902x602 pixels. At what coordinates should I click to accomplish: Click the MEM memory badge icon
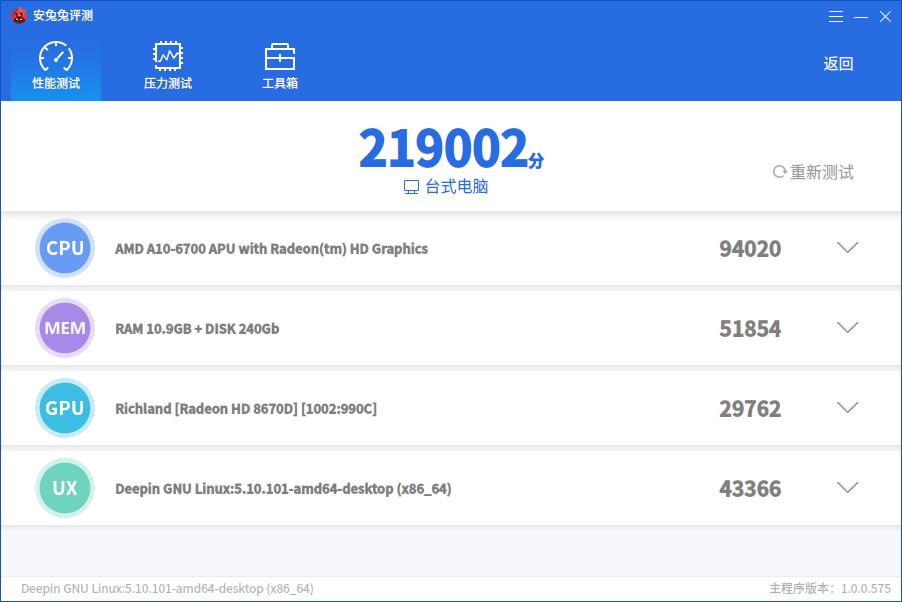pos(65,327)
